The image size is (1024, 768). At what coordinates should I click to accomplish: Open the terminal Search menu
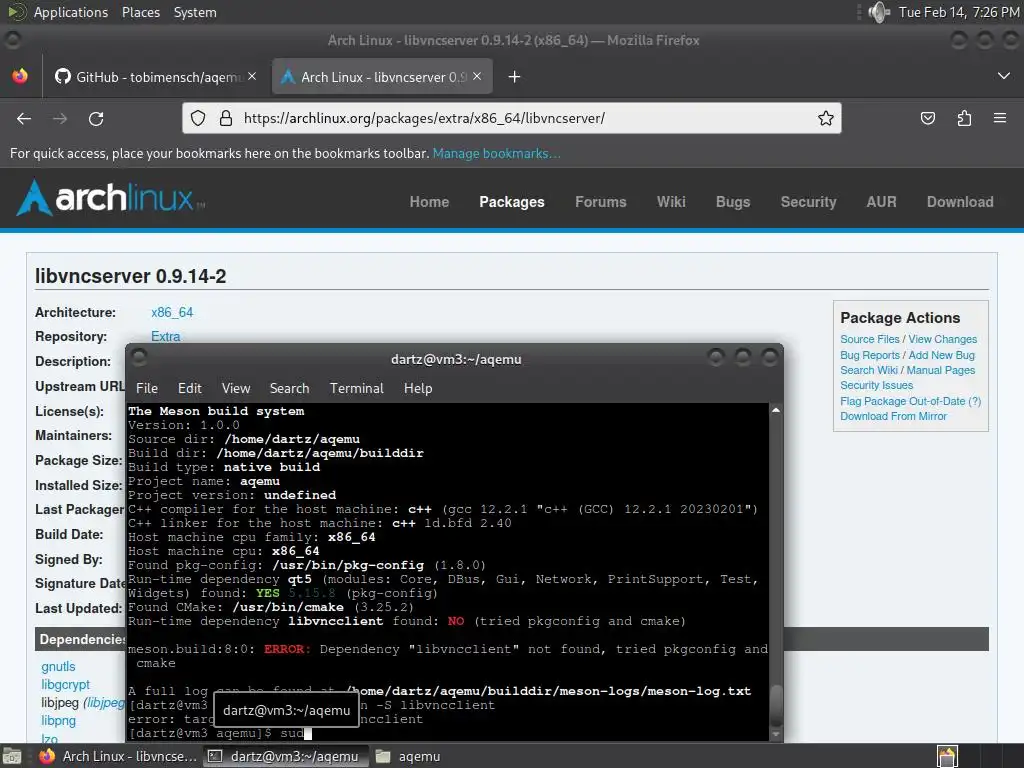coord(289,388)
